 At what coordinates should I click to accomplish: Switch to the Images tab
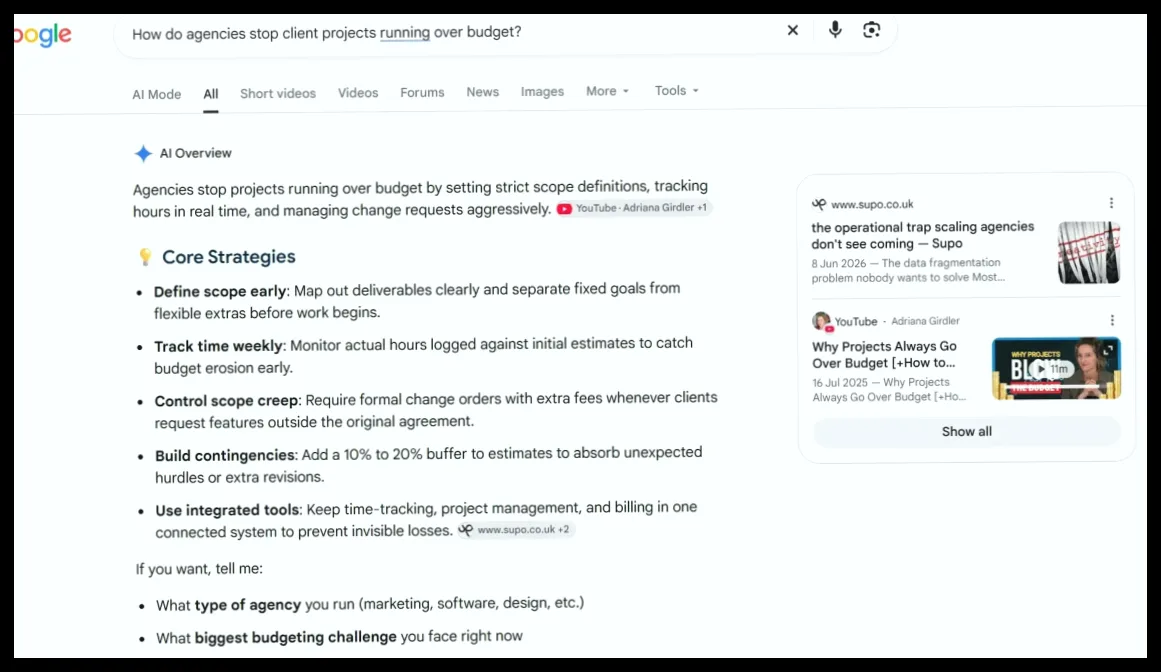[542, 92]
